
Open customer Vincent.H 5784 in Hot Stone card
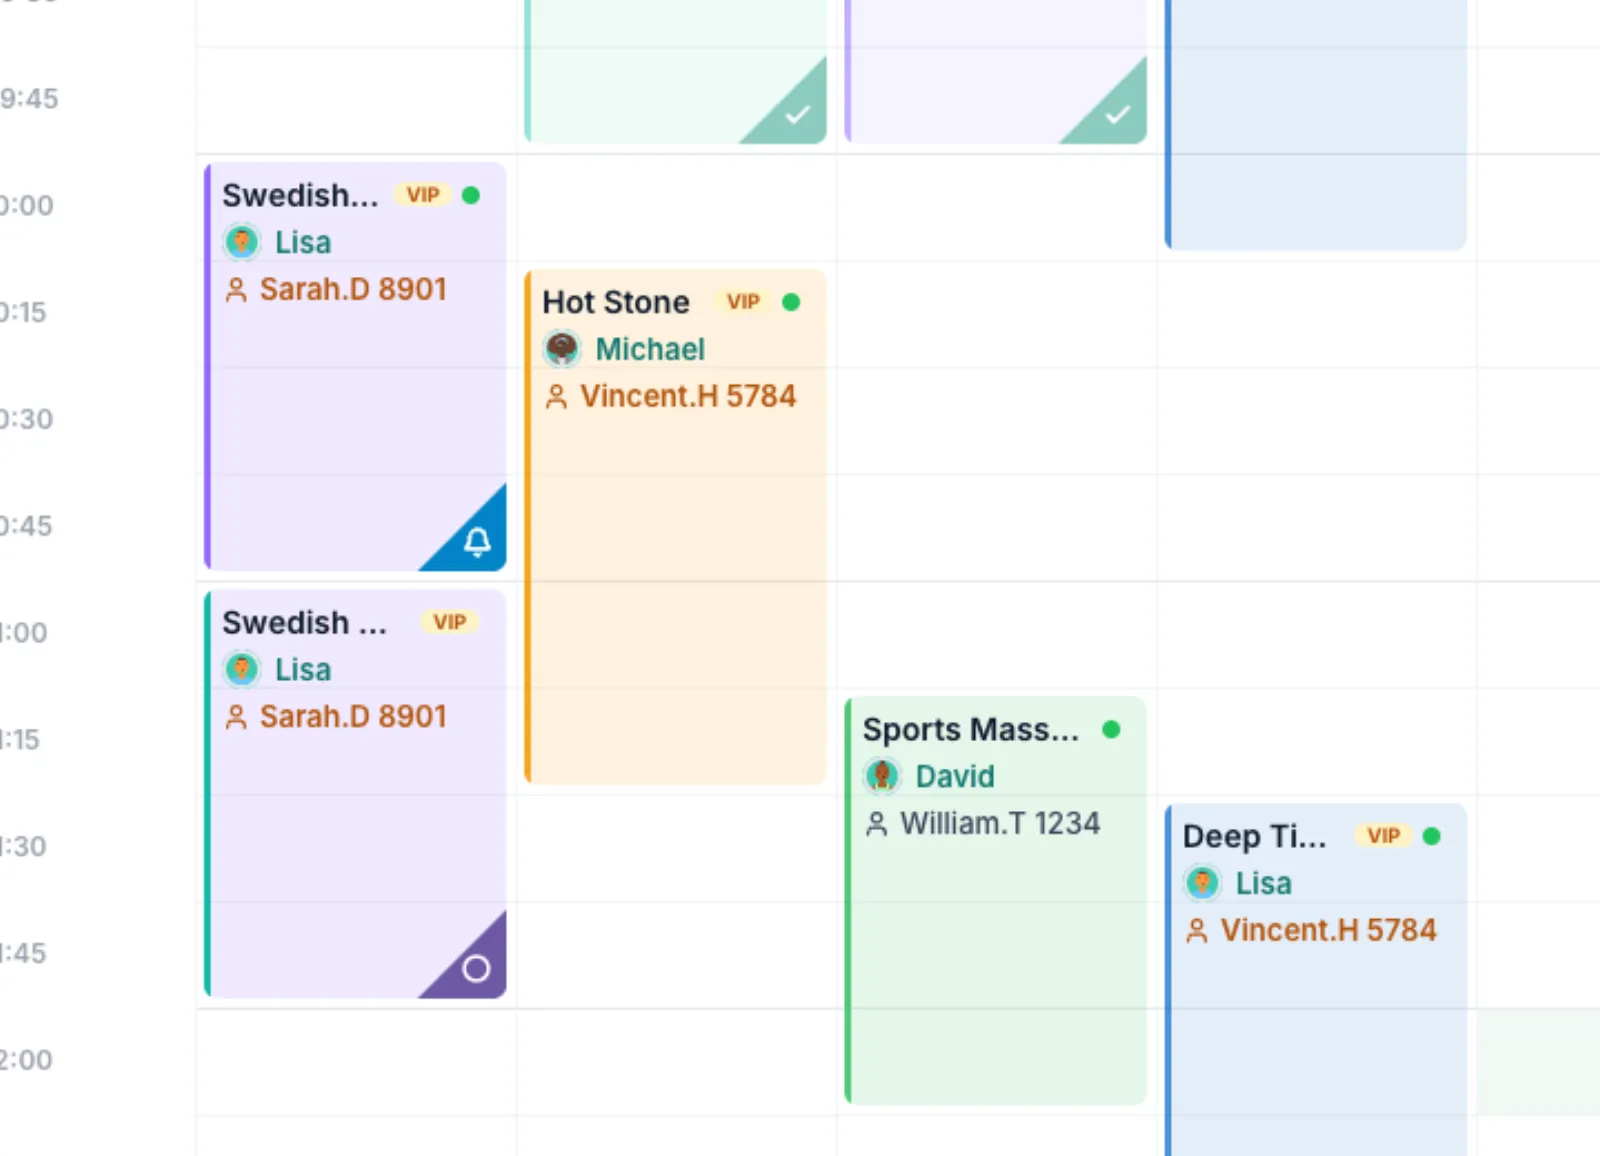coord(688,396)
